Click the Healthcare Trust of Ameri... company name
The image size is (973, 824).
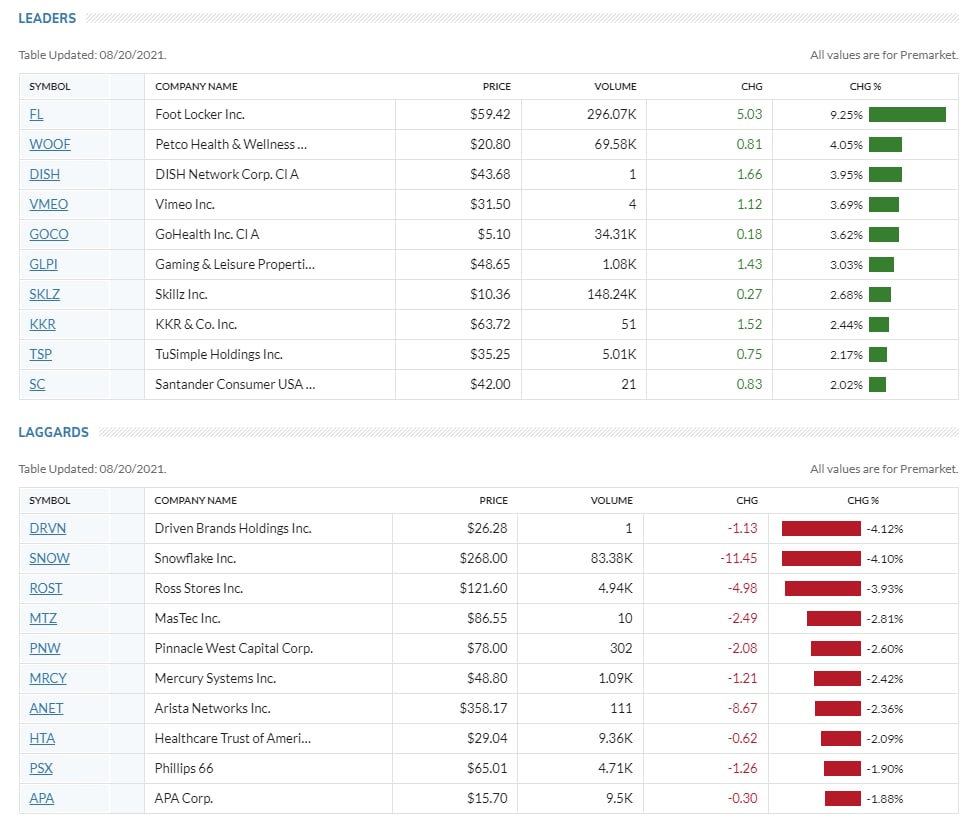(233, 738)
